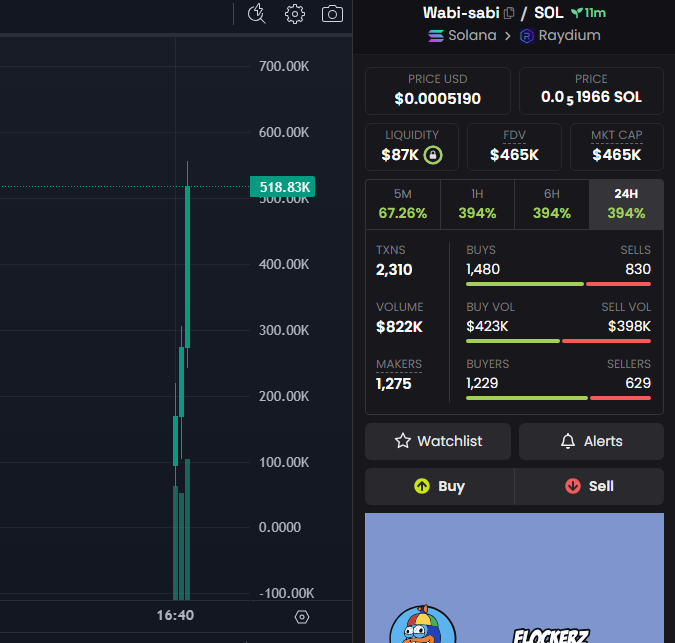The height and width of the screenshot is (643, 675).
Task: Click the buys versus sells ratio bar
Action: coord(558,284)
